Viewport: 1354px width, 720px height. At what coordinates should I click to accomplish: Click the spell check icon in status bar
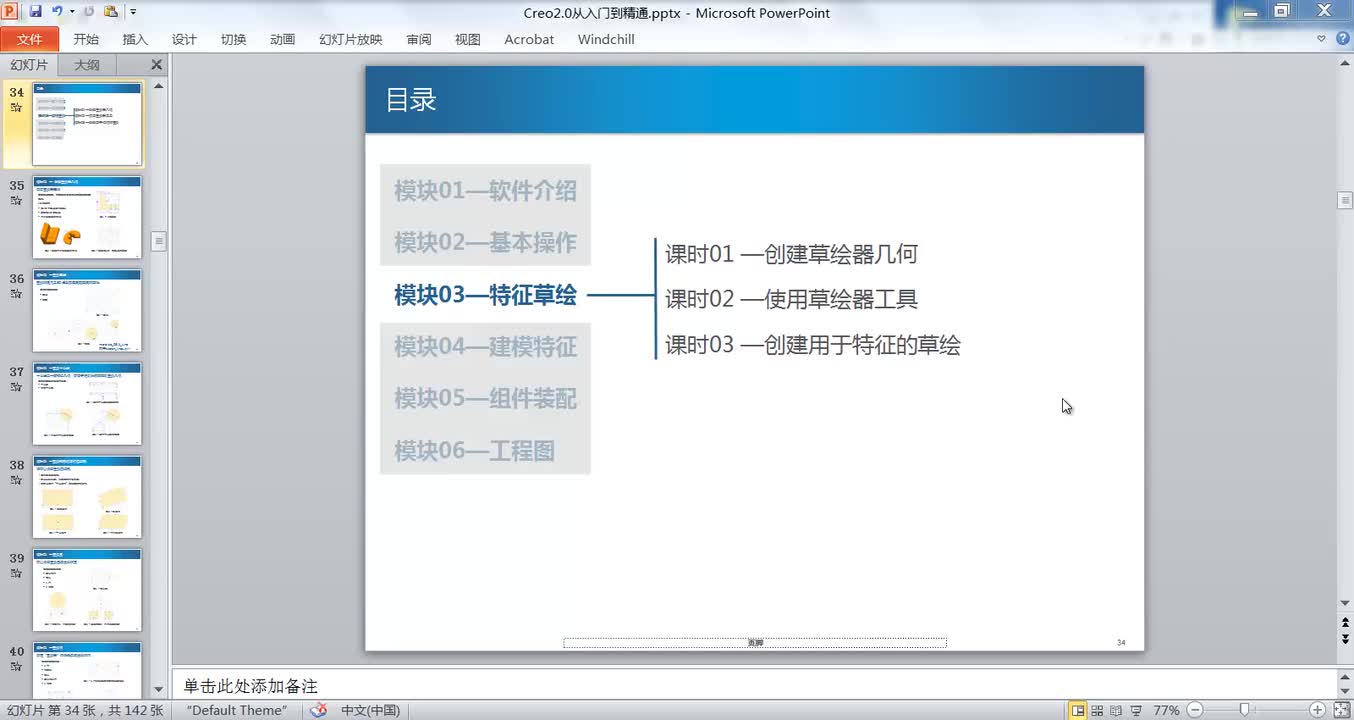[318, 710]
